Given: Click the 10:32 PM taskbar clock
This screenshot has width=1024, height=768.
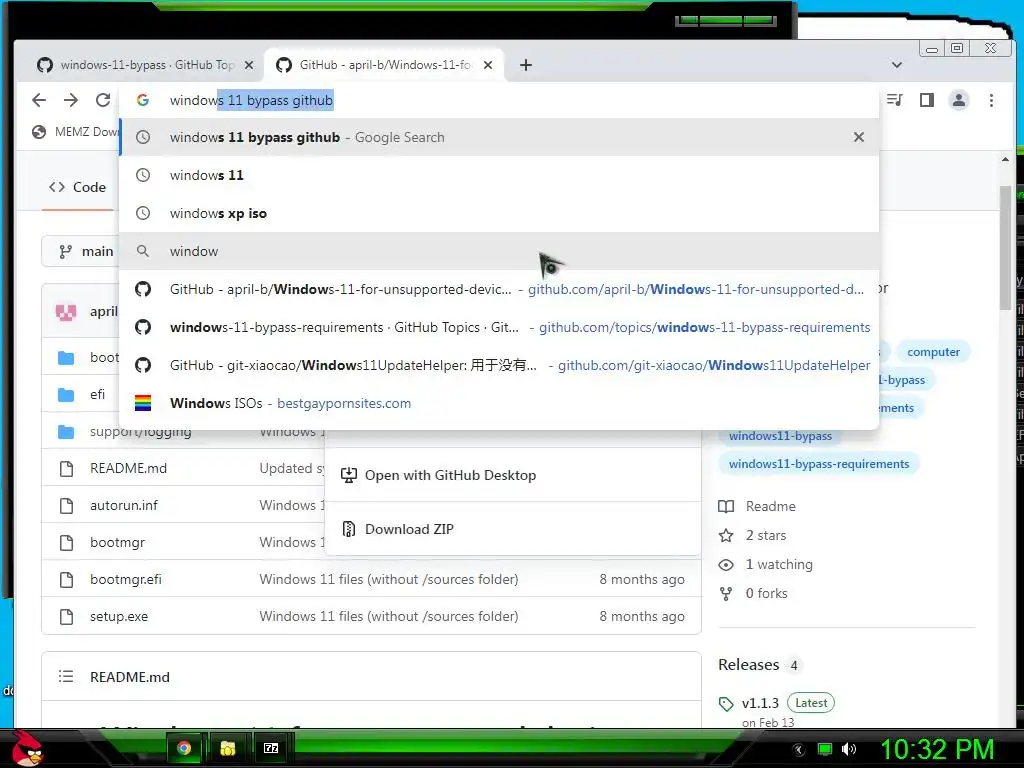Looking at the screenshot, I should pyautogui.click(x=937, y=749).
